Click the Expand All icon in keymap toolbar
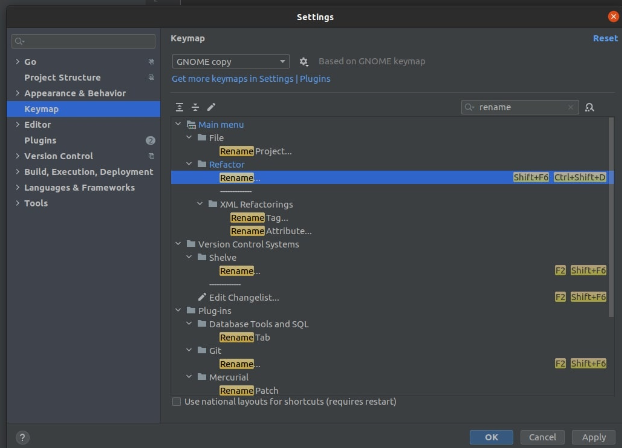The image size is (622, 448). [x=180, y=107]
